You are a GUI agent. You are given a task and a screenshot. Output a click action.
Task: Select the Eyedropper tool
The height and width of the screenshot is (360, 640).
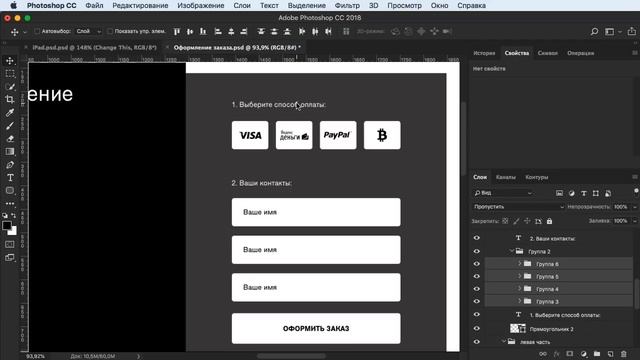coord(10,112)
